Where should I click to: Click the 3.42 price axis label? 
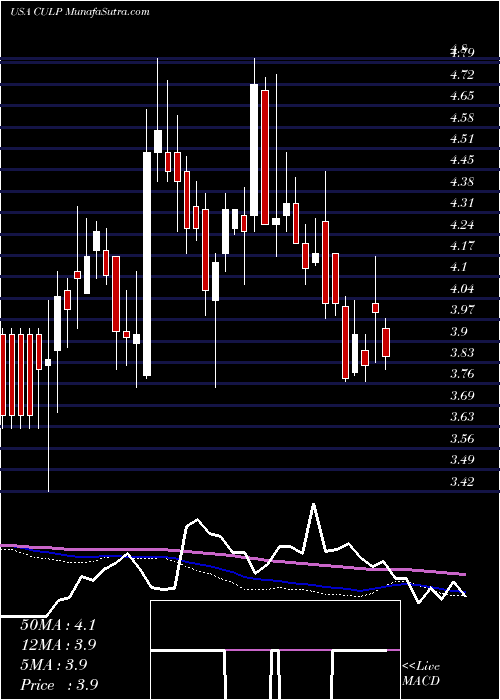coord(462,481)
